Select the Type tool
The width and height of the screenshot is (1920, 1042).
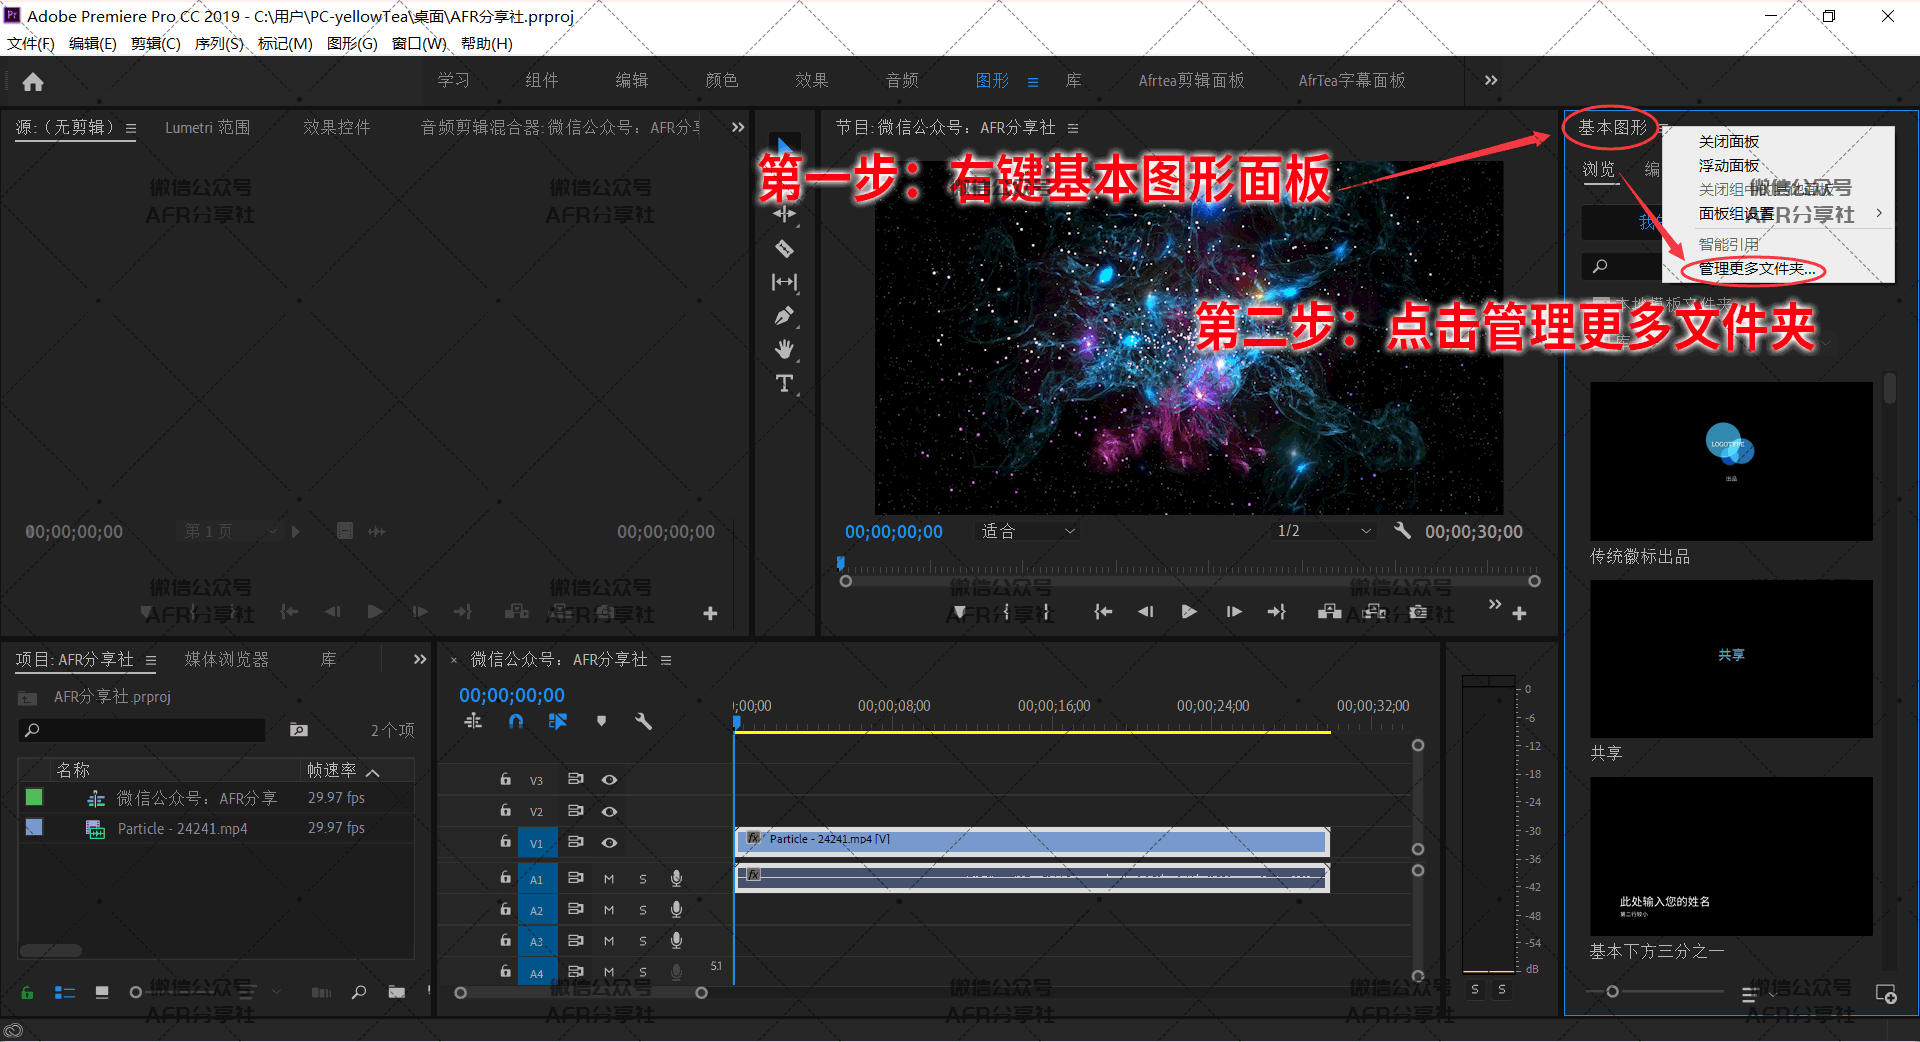click(785, 384)
